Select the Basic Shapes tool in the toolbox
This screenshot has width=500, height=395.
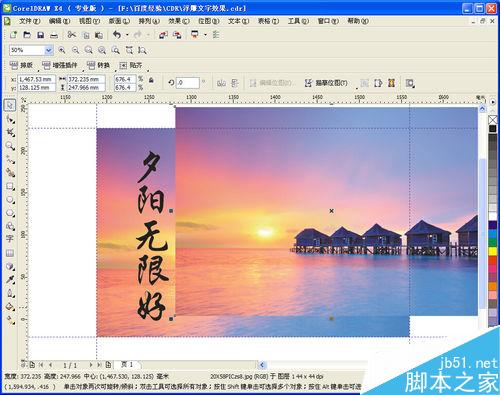coord(10,226)
